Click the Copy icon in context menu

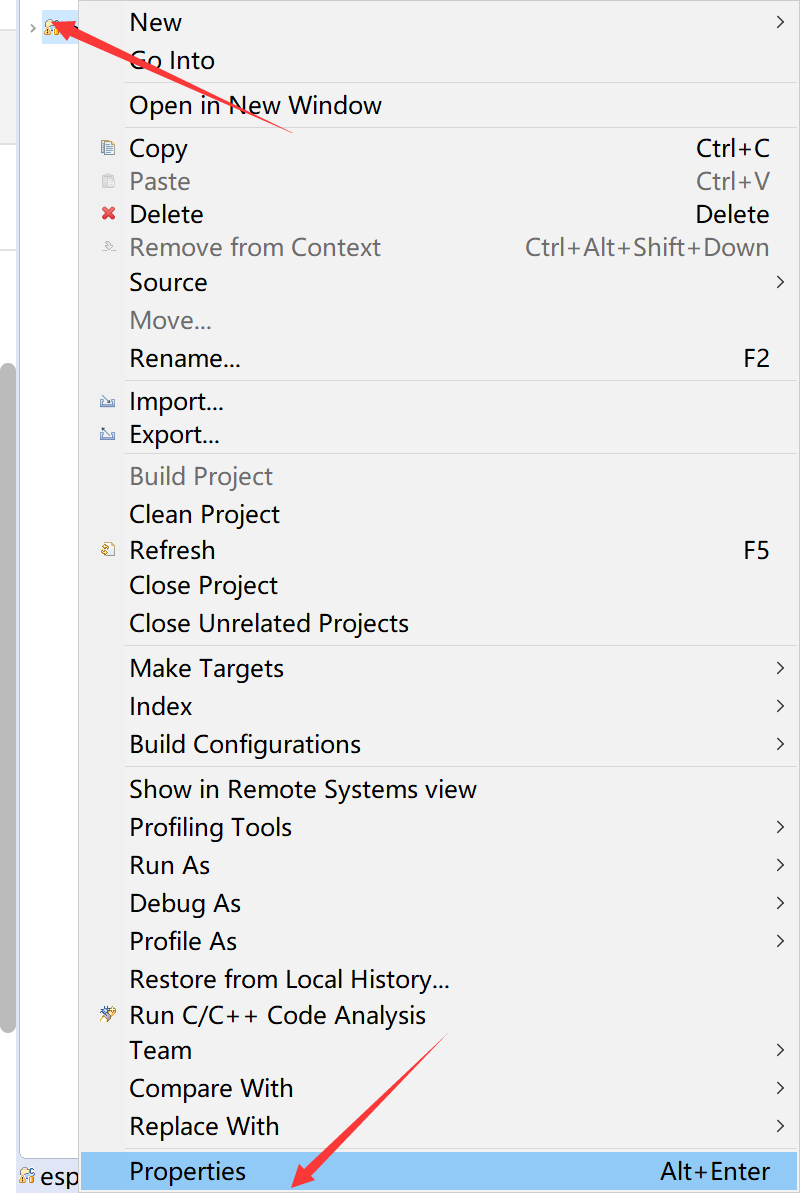(x=108, y=148)
